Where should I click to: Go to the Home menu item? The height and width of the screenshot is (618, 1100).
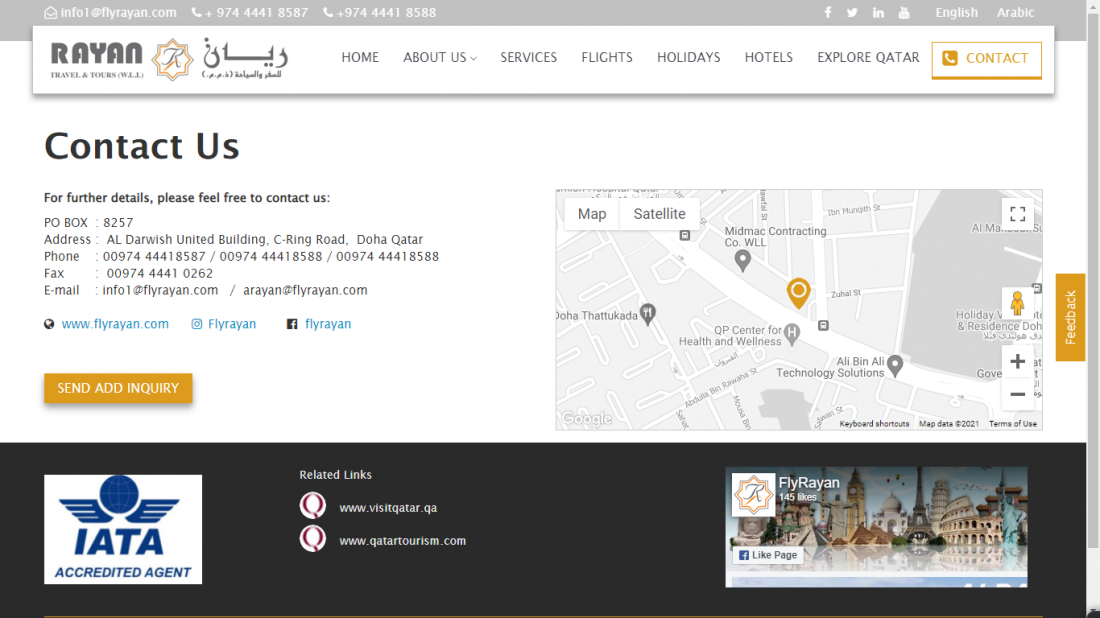[x=360, y=58]
